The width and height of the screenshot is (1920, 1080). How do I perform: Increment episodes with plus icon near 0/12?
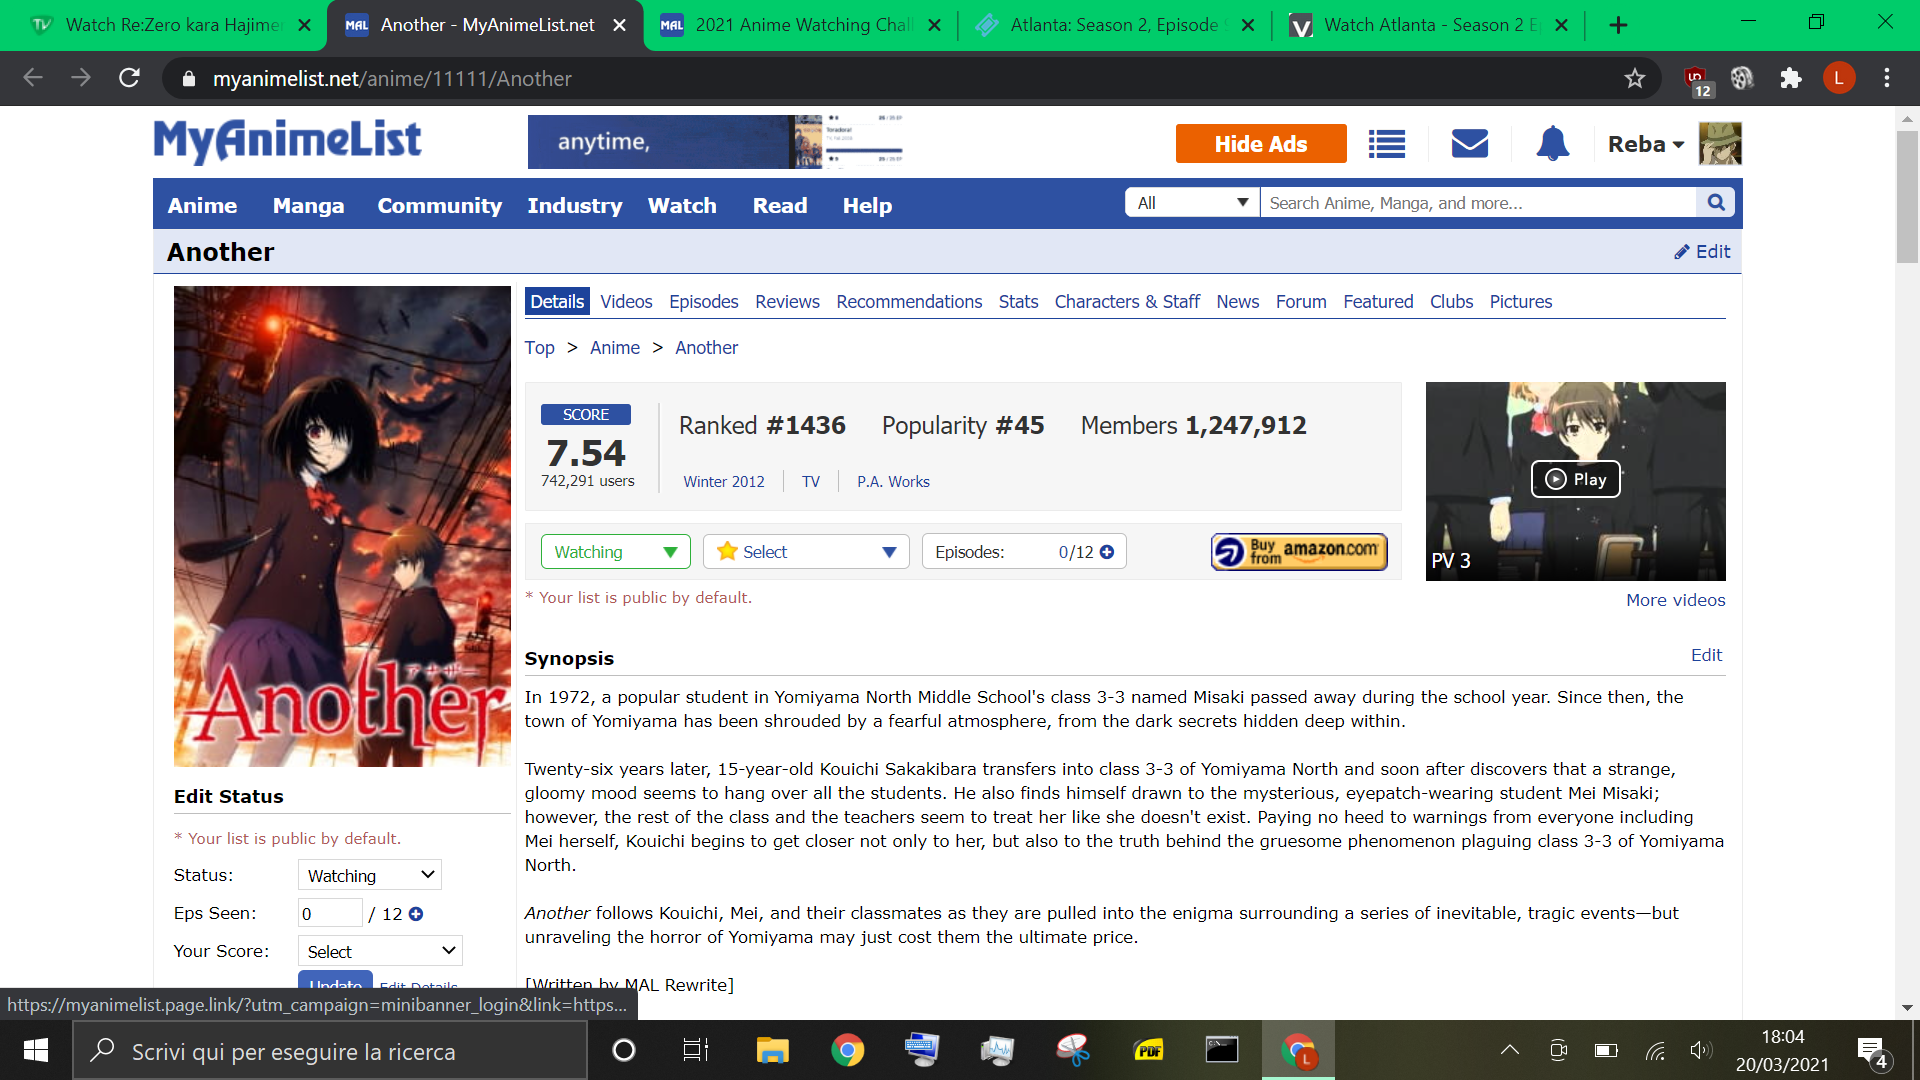point(1107,552)
